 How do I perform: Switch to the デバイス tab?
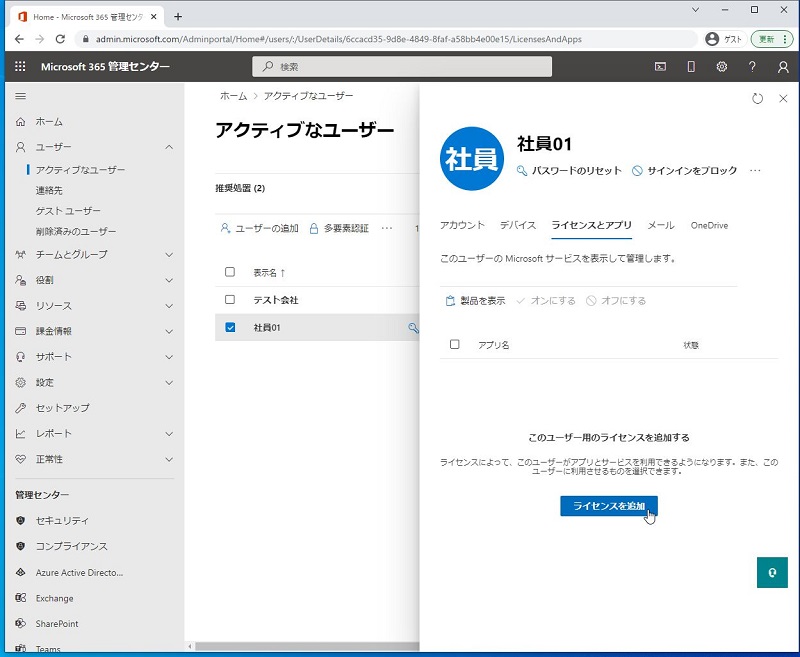518,225
